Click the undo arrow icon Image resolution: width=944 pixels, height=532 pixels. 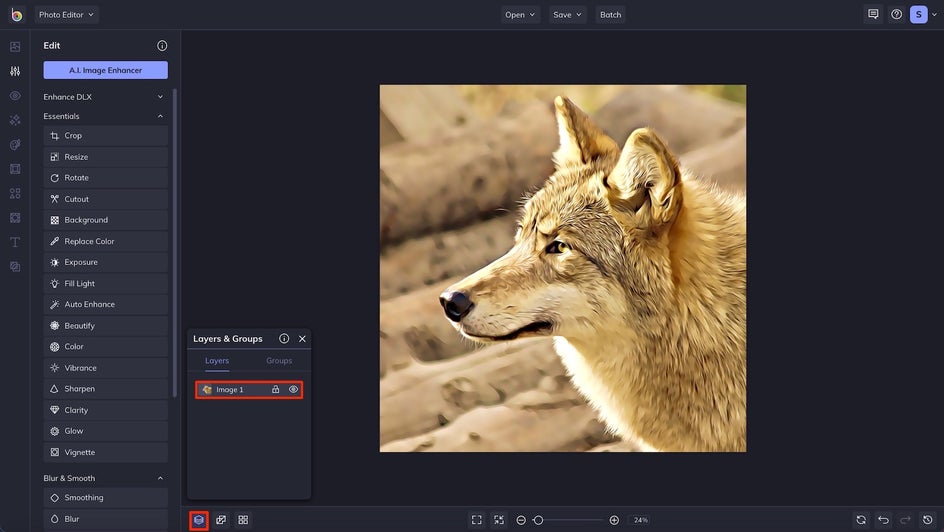883,520
